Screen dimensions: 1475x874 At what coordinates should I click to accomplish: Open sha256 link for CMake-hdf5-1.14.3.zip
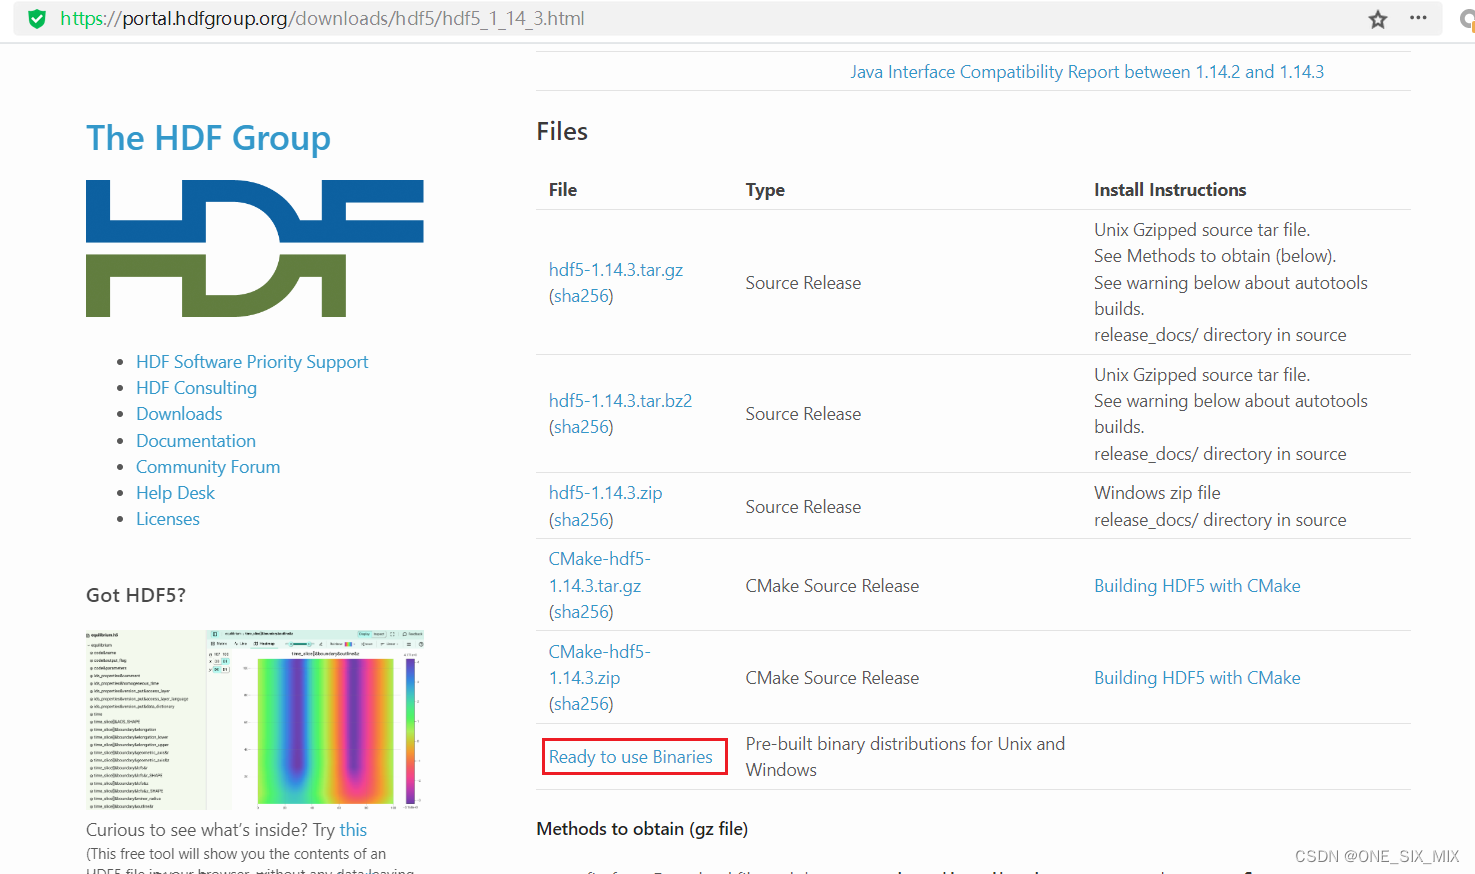point(581,704)
